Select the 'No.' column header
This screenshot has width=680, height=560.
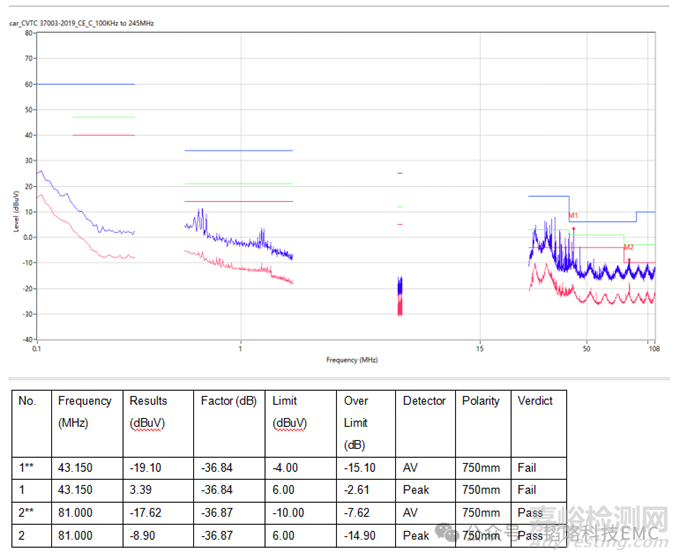(x=28, y=401)
